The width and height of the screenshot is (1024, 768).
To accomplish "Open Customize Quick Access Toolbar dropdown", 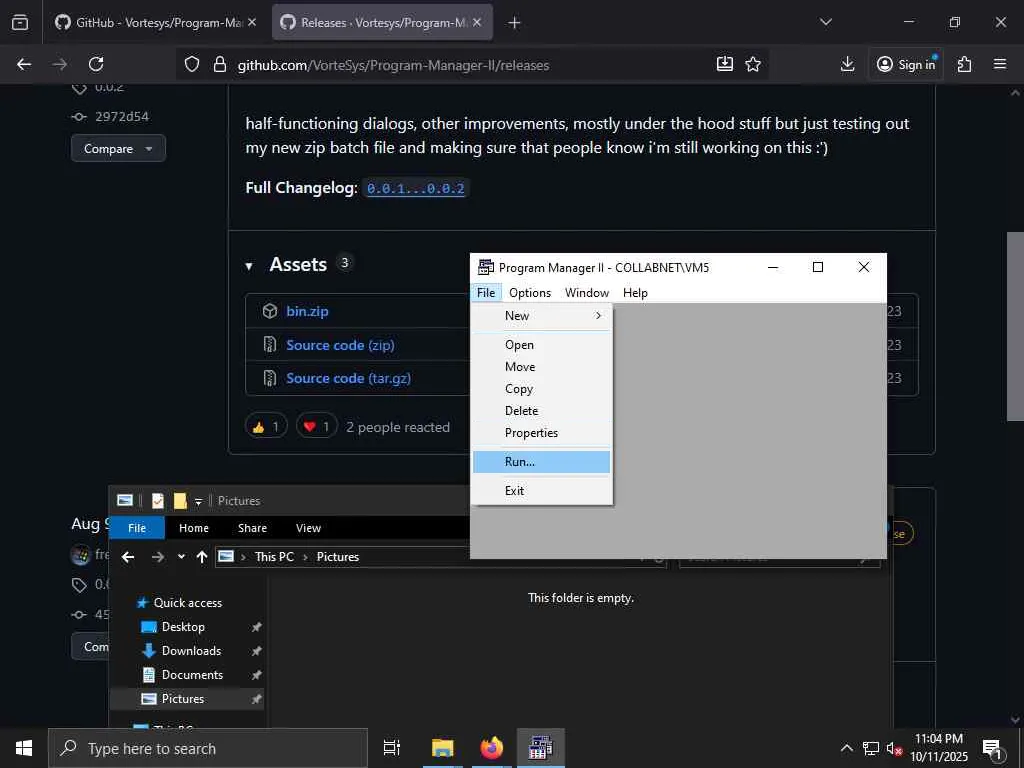I will (199, 502).
